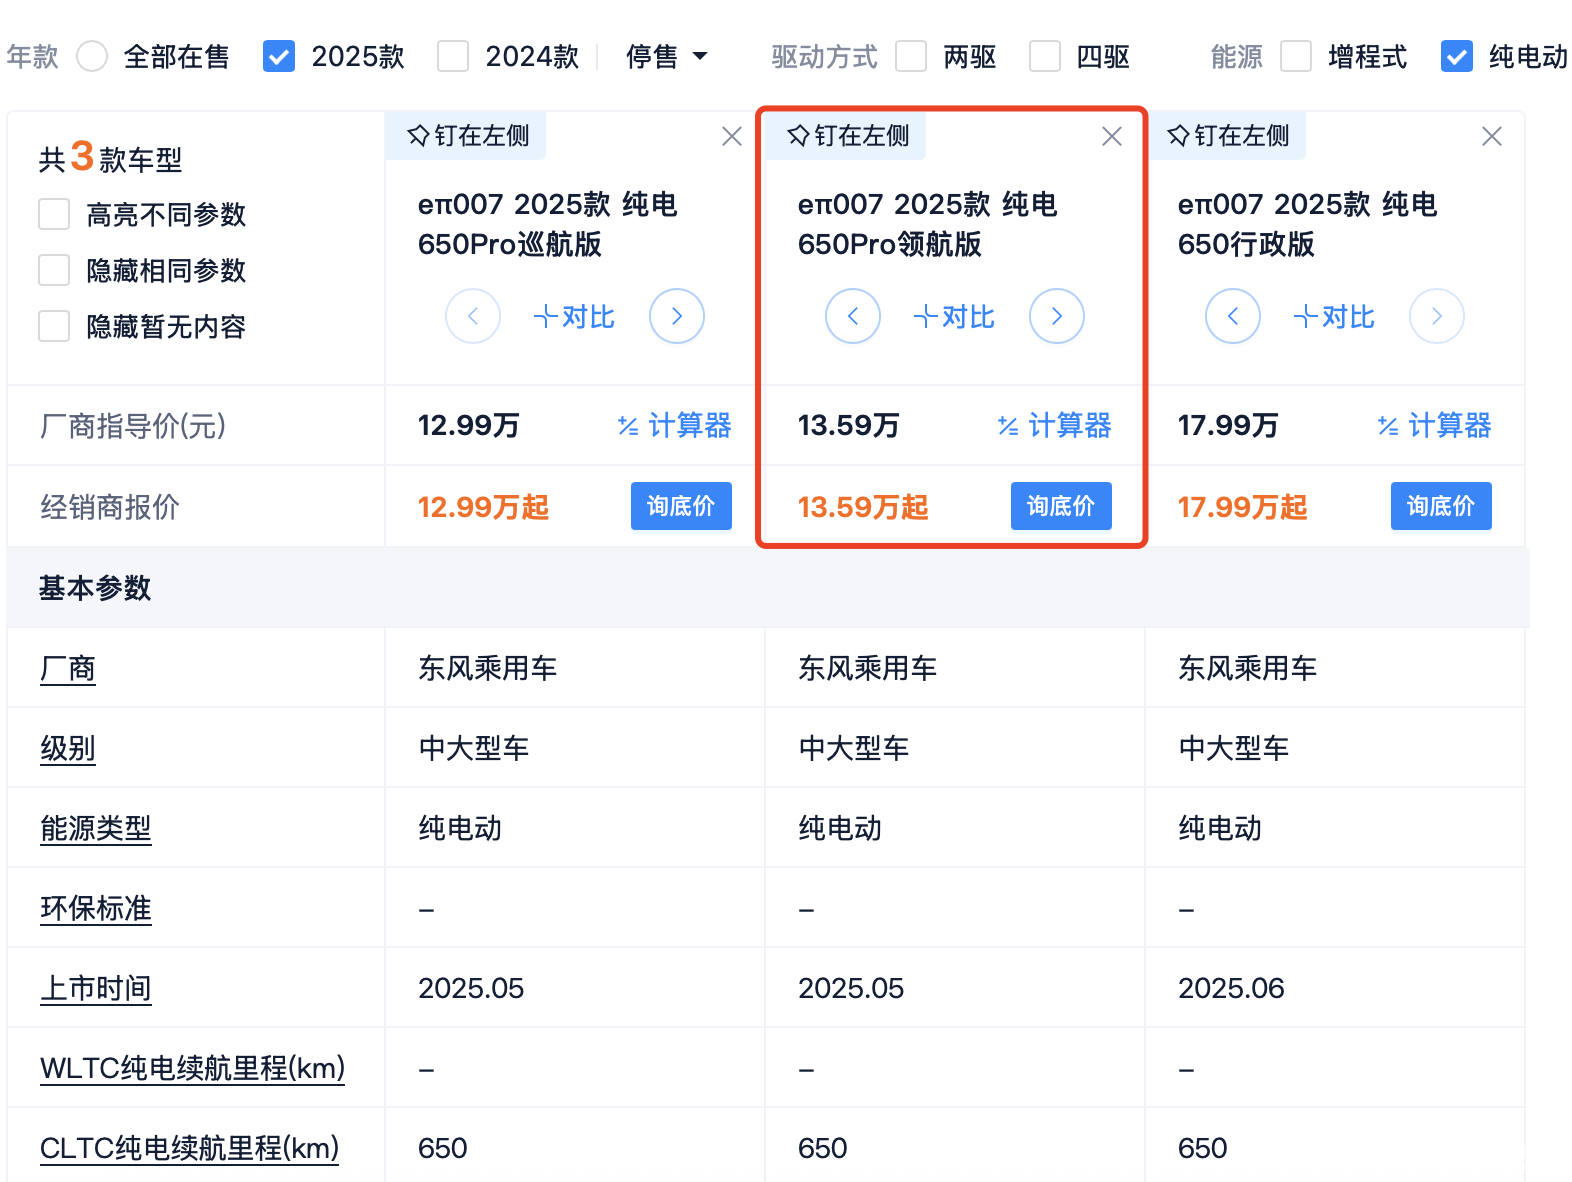Click 询底价 for 17.99万起 model

pyautogui.click(x=1441, y=506)
